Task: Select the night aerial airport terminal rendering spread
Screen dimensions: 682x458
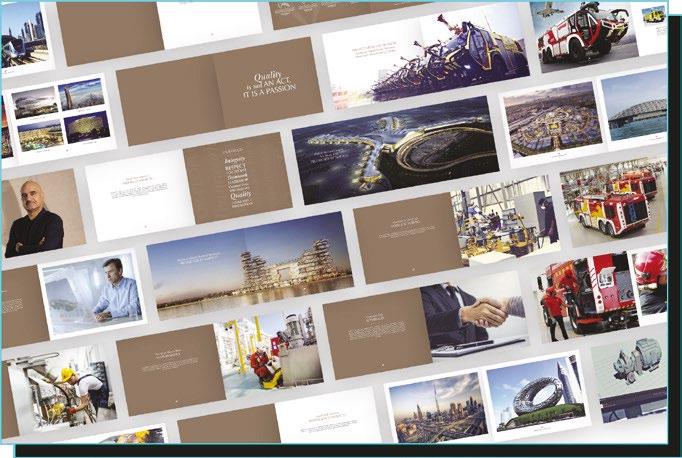Action: (x=395, y=150)
